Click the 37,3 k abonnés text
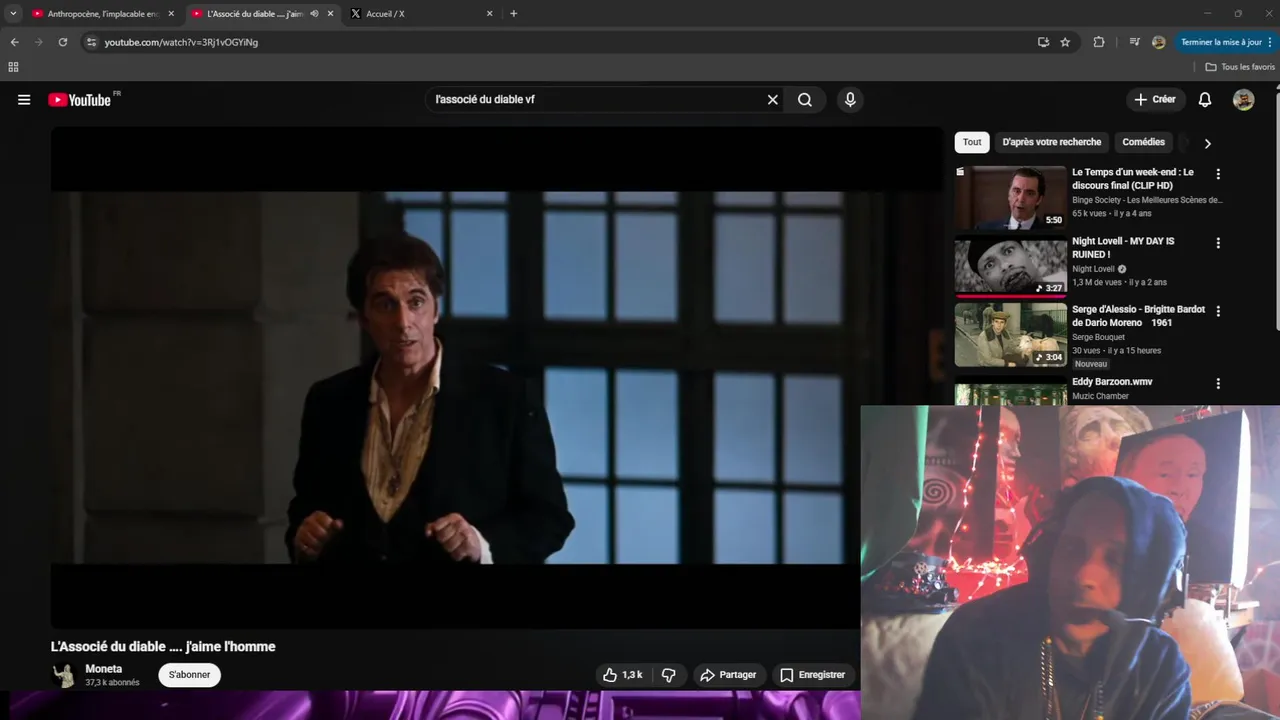 112,683
